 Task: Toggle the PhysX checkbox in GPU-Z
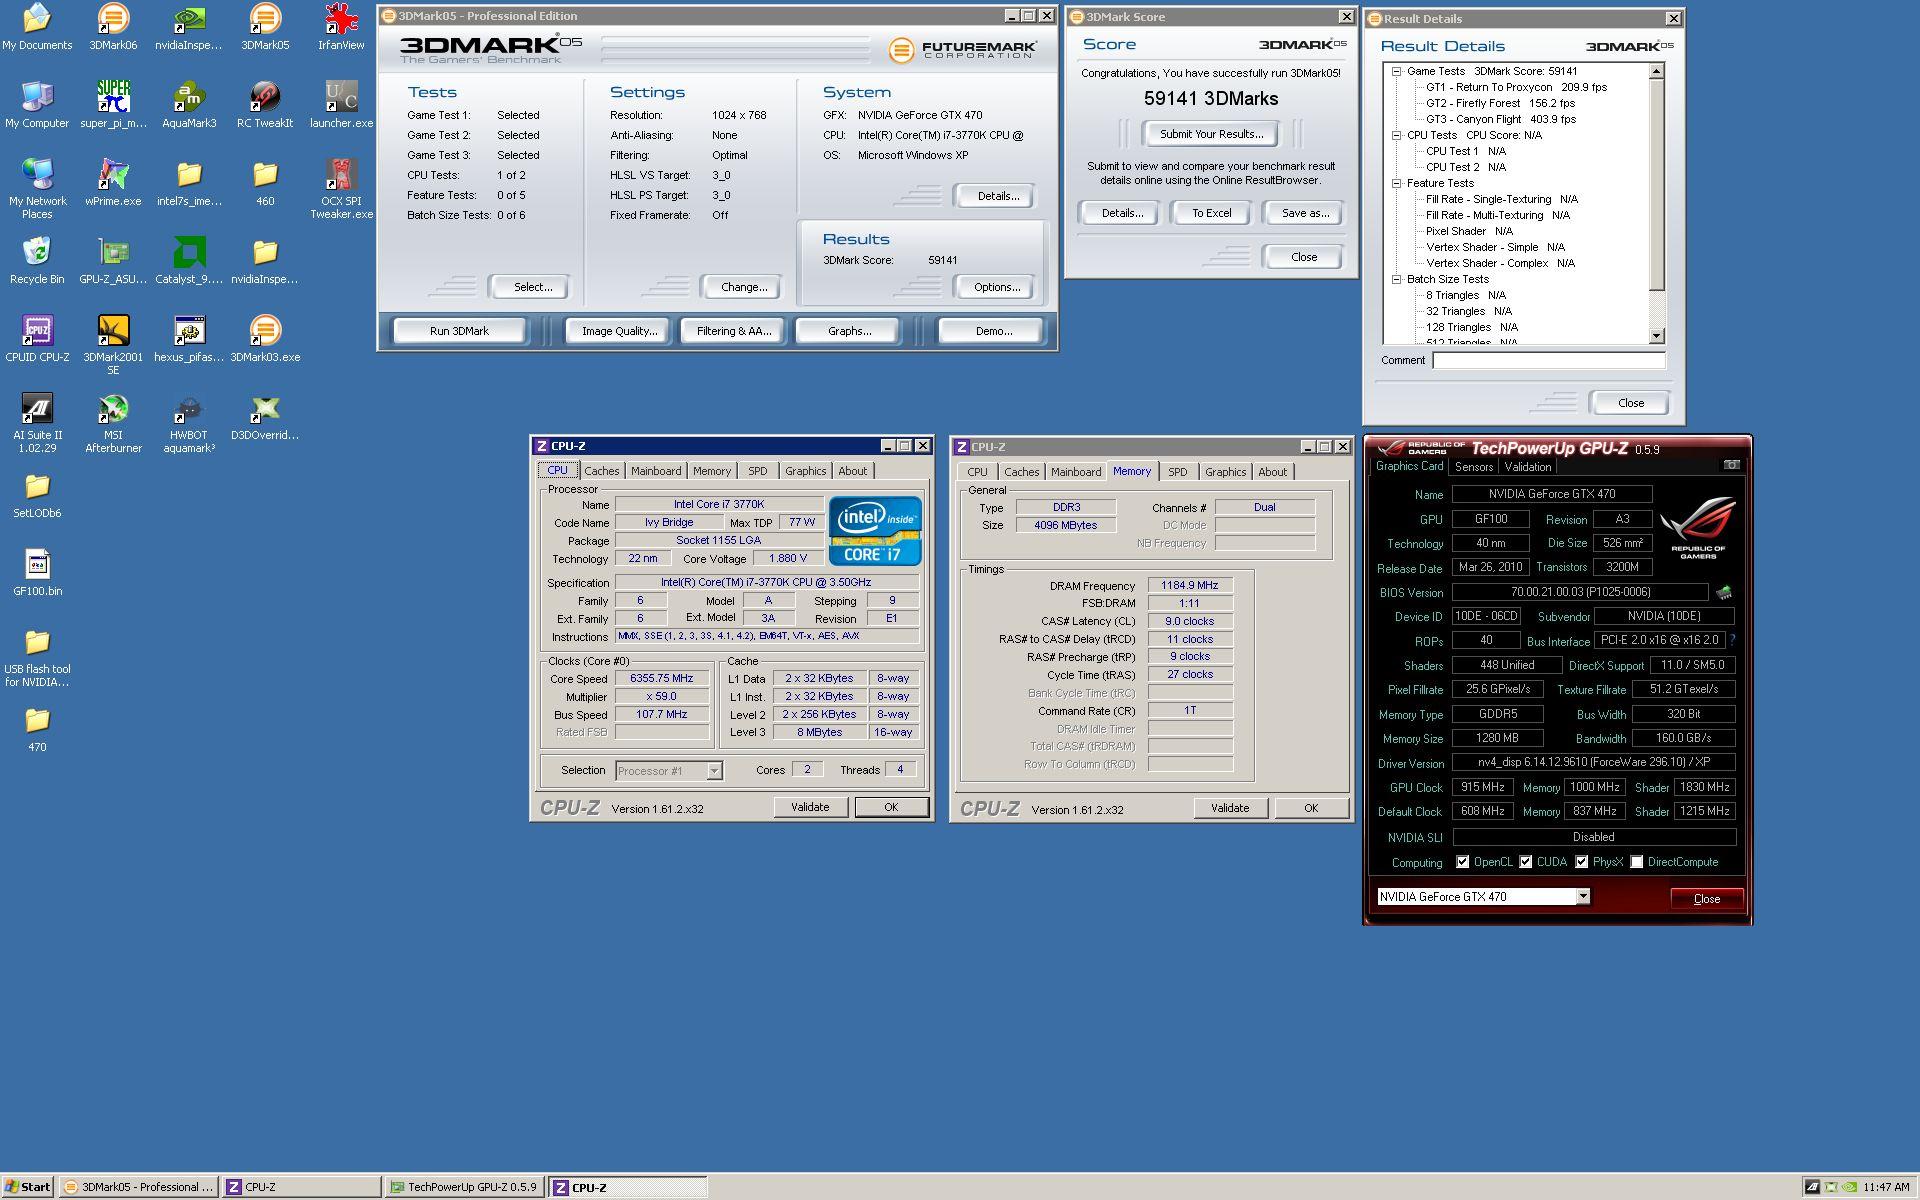(1582, 862)
